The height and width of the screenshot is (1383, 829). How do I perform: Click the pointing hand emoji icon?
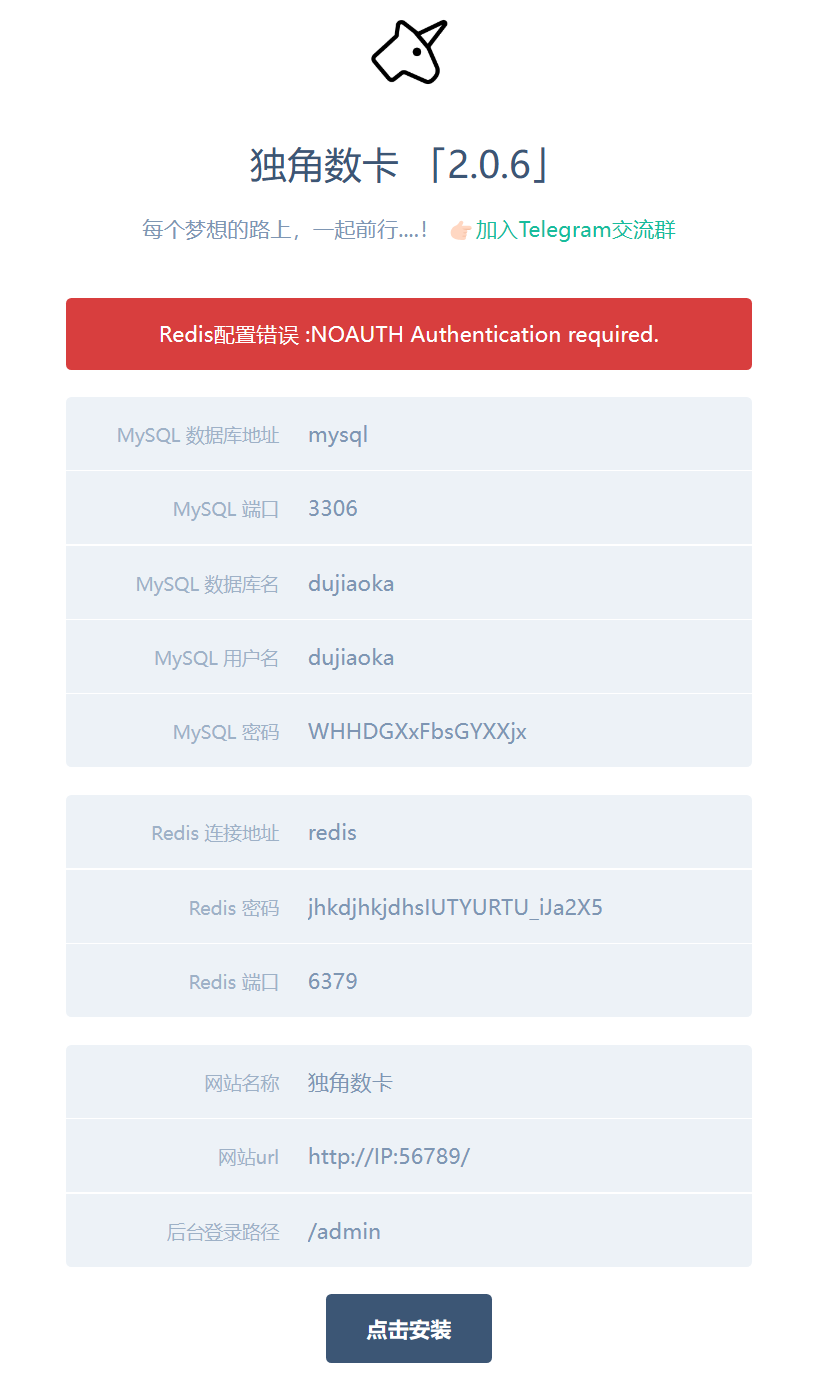(x=460, y=231)
